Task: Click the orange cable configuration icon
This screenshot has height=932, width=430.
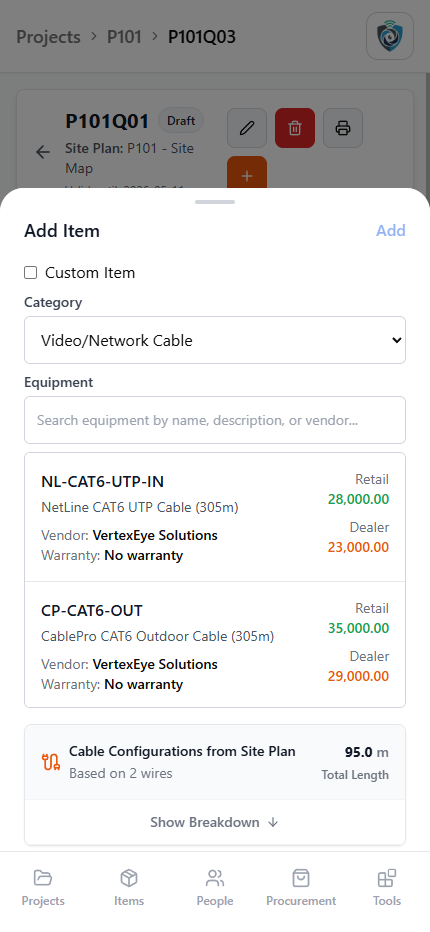Action: 51,761
